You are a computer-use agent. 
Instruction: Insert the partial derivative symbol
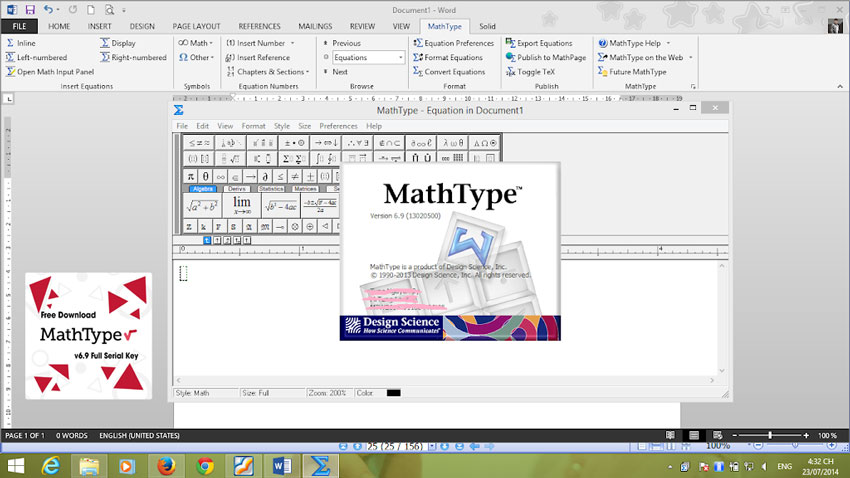(x=265, y=177)
